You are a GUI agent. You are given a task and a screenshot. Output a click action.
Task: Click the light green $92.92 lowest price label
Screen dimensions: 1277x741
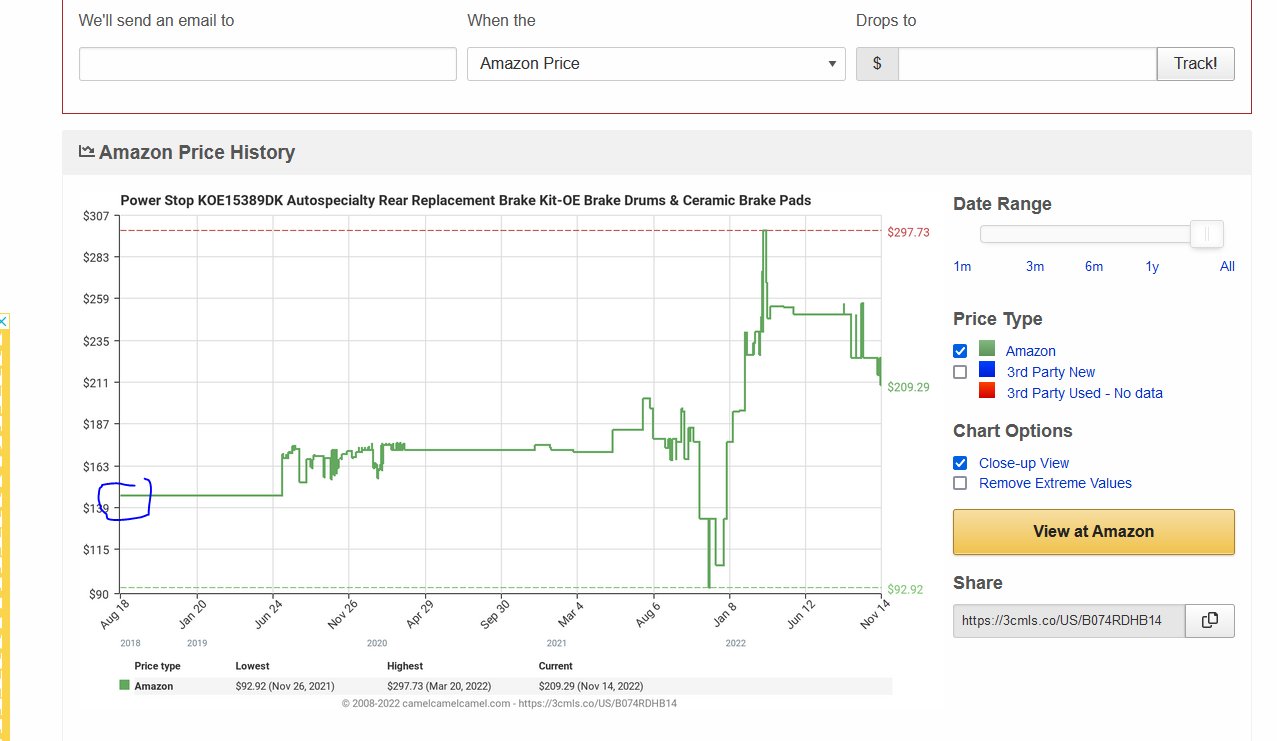905,589
